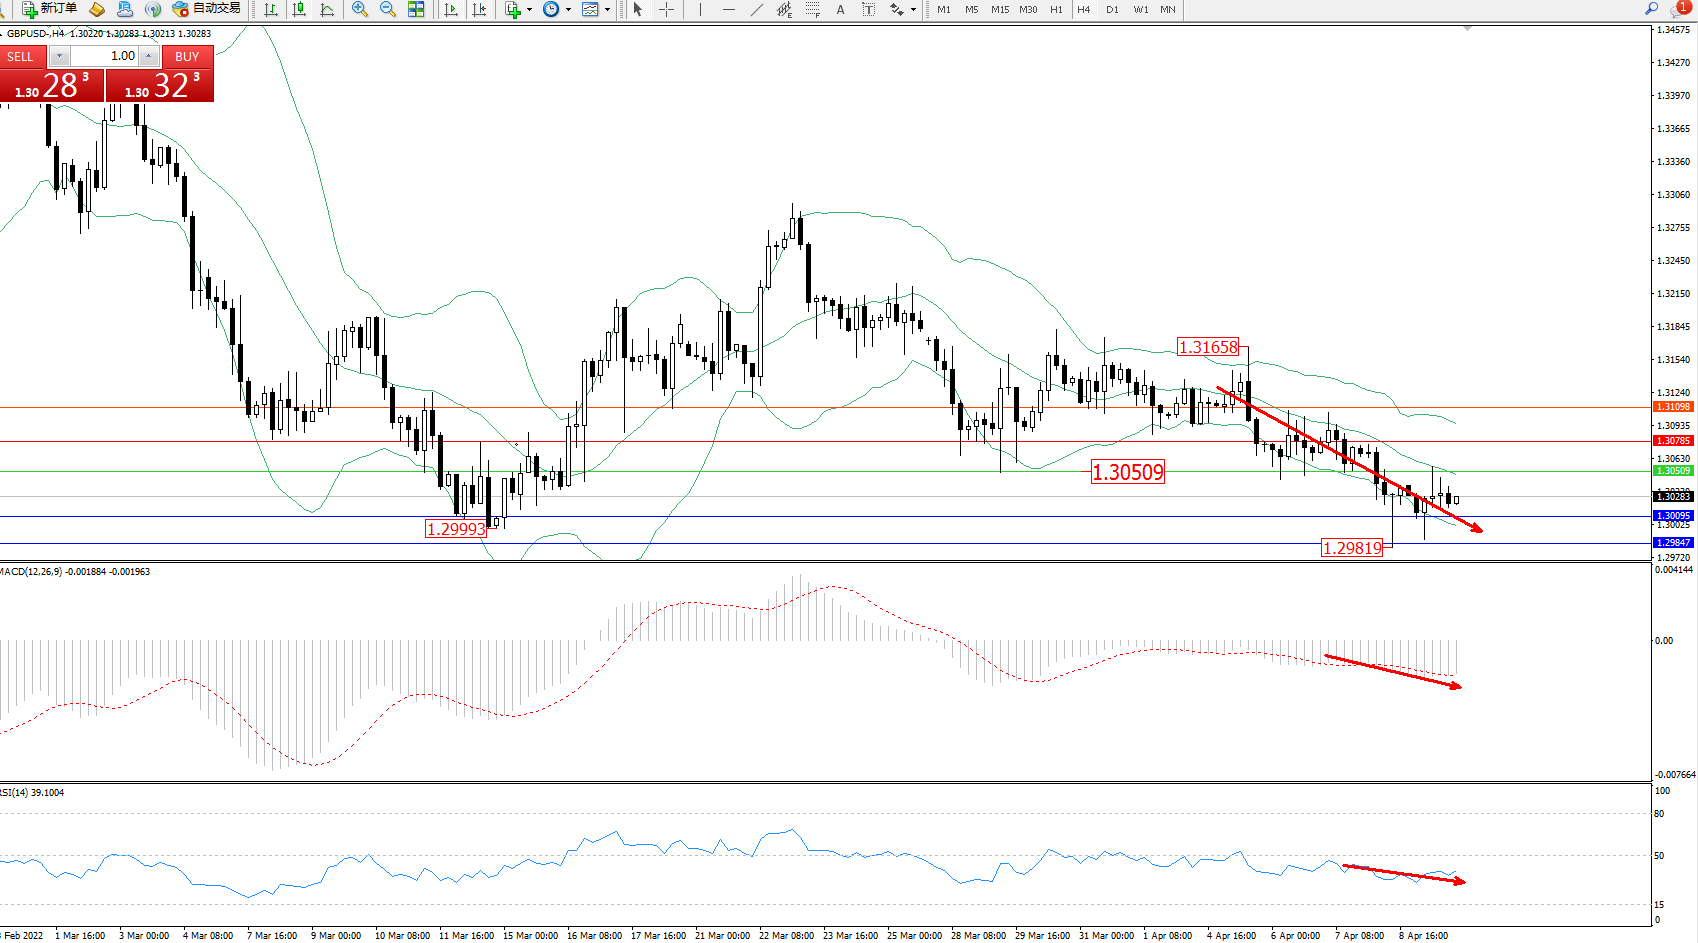The image size is (1698, 943).
Task: Select the Crosshair tool
Action: tap(667, 9)
